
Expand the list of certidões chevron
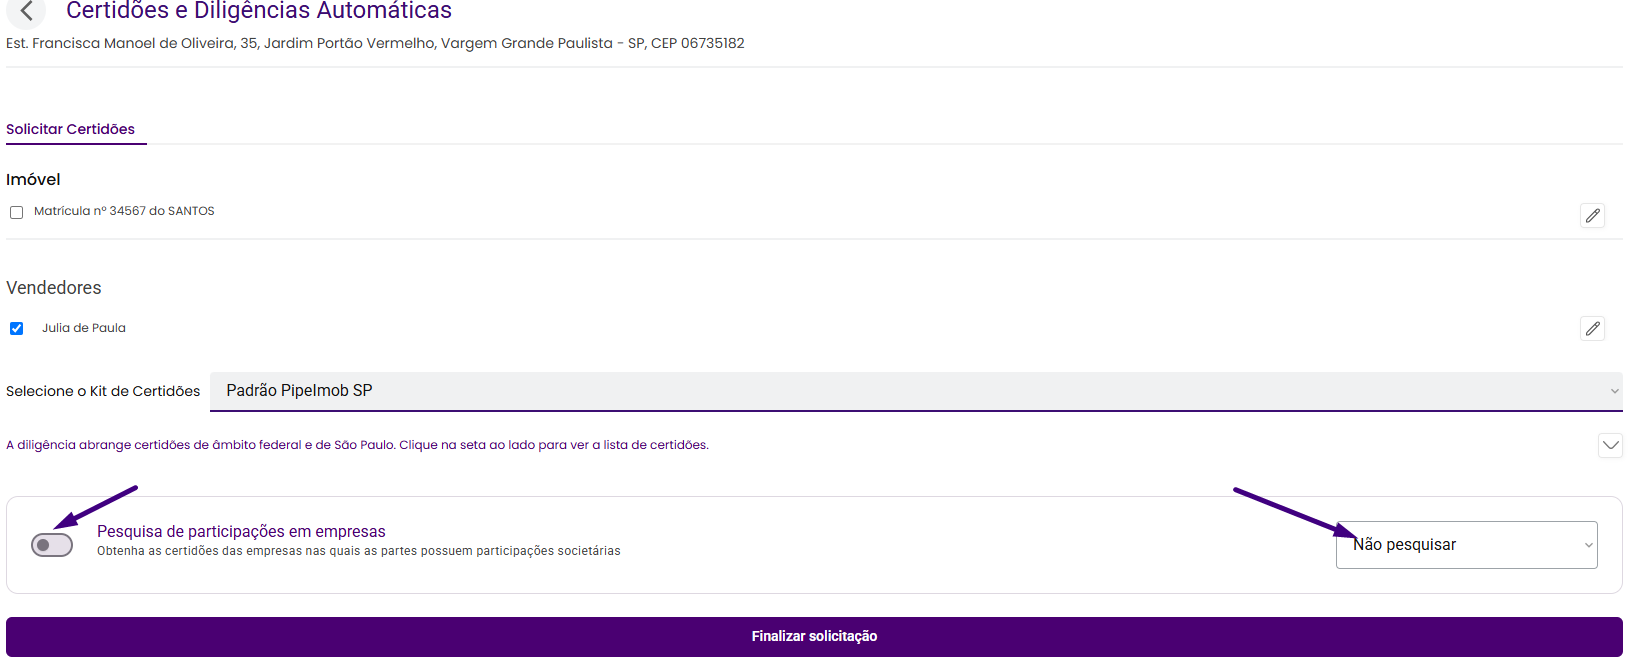point(1610,445)
